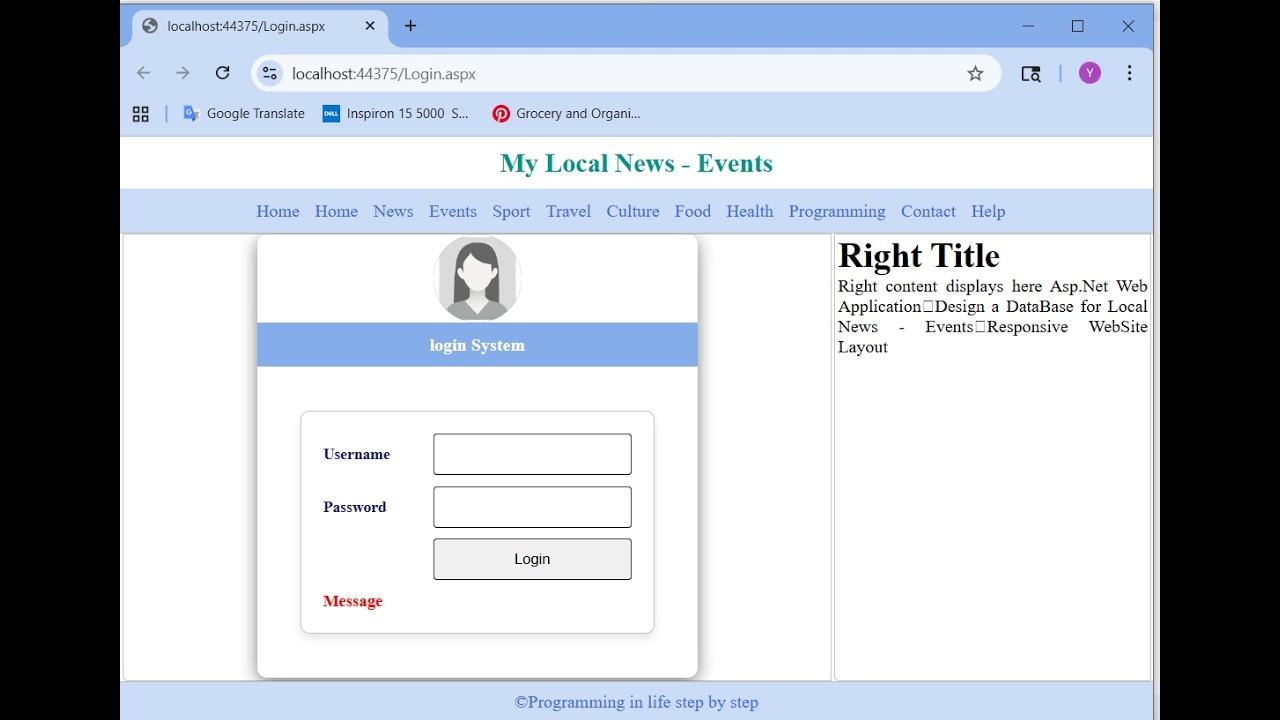Click the Programming in life step by step footer

636,702
